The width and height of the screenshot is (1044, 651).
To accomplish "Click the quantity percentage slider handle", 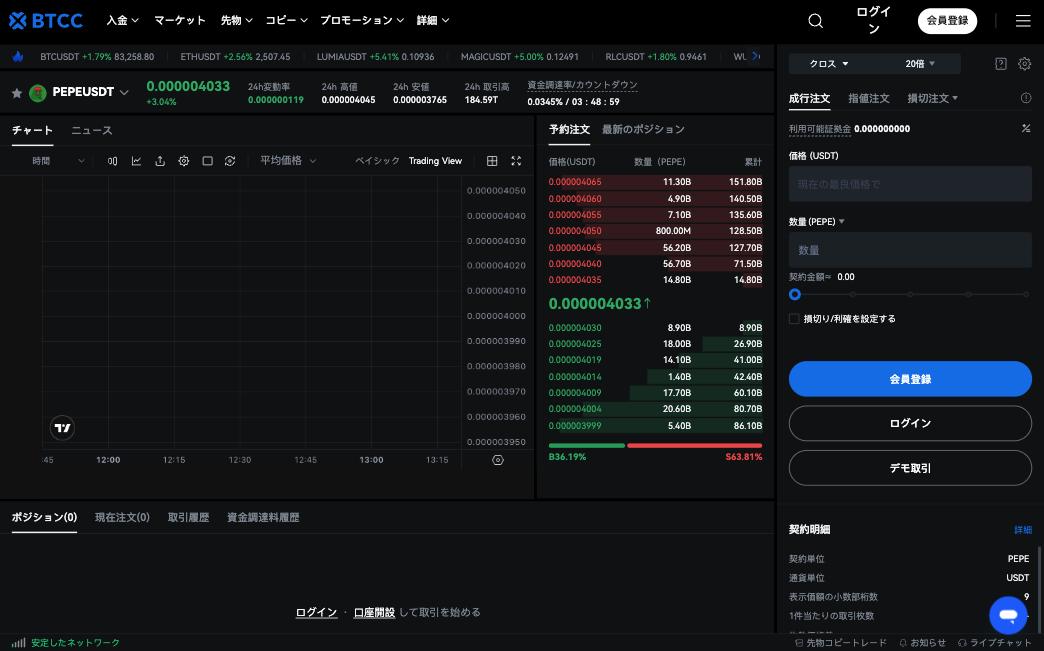I will [x=794, y=294].
